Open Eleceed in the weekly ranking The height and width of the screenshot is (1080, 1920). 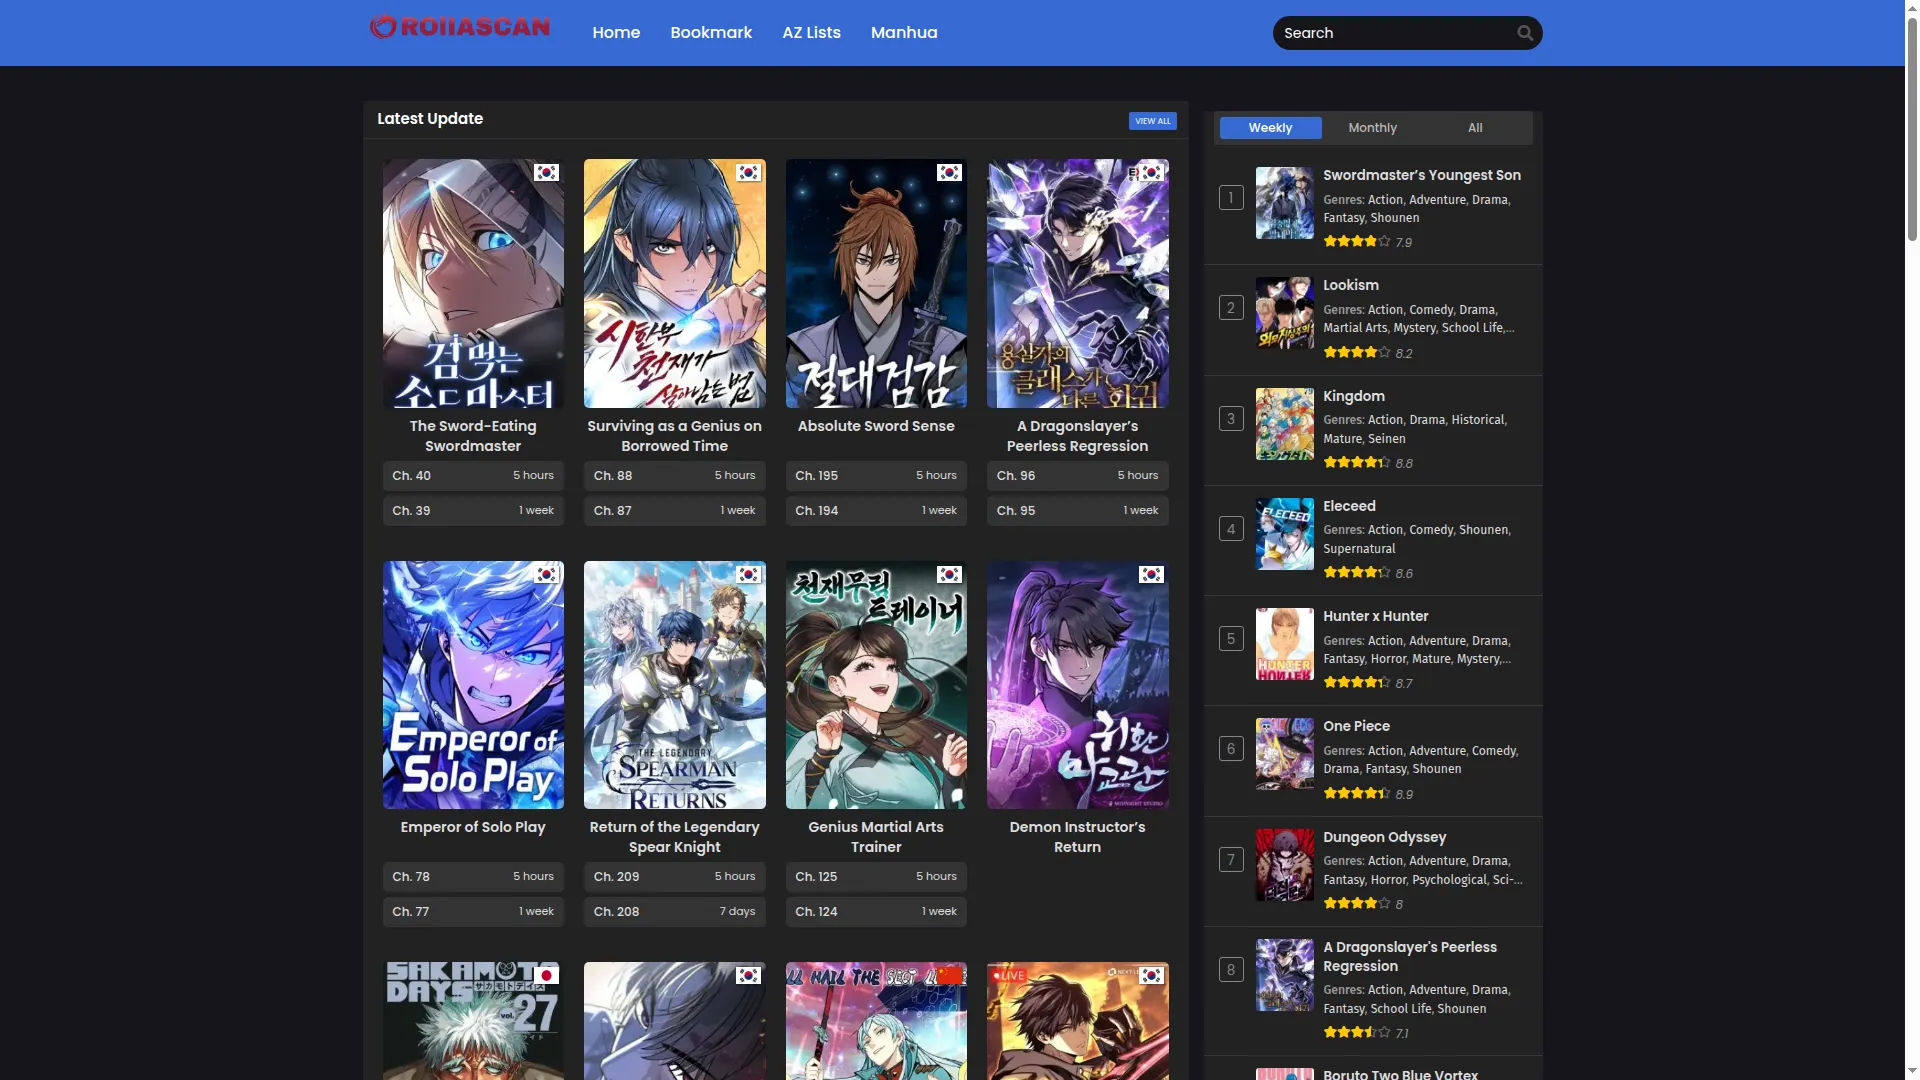(1349, 506)
